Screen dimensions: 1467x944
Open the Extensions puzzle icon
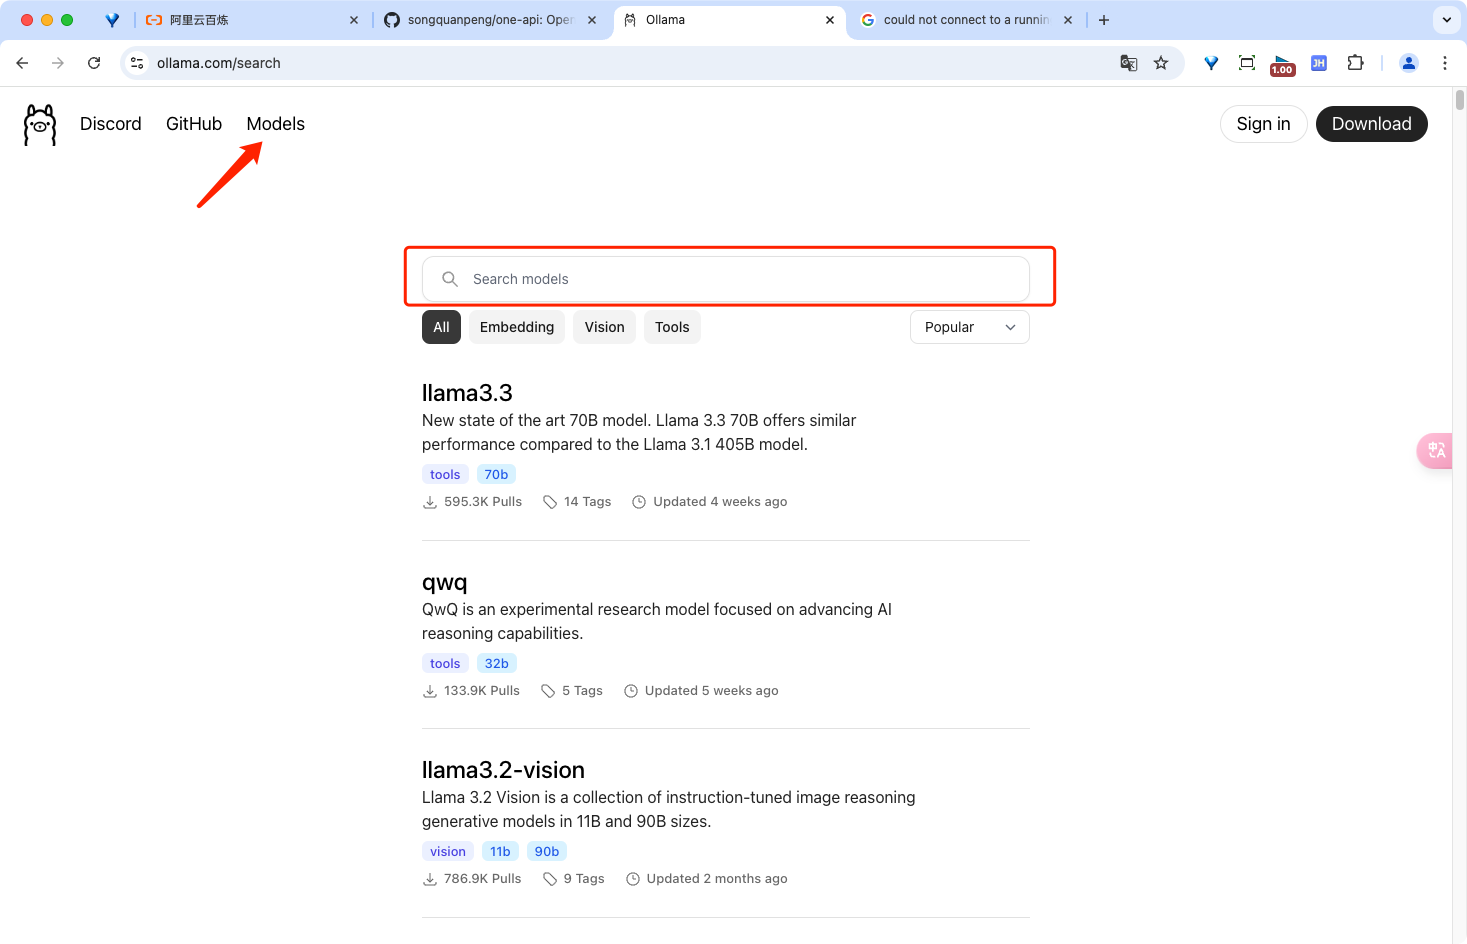click(1355, 63)
